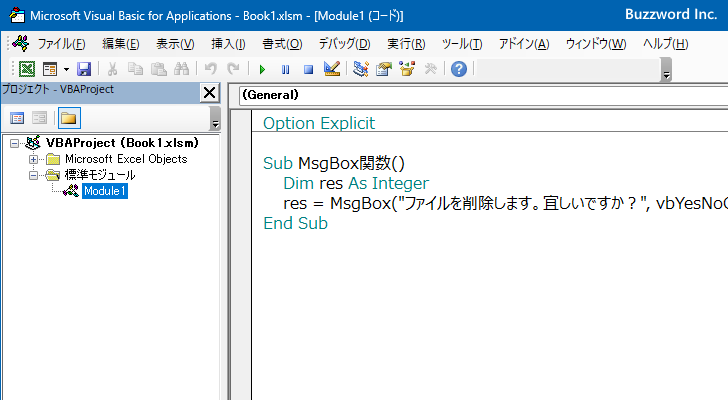The height and width of the screenshot is (400, 728).
Task: Open the 書式(O) menu
Action: [x=282, y=44]
